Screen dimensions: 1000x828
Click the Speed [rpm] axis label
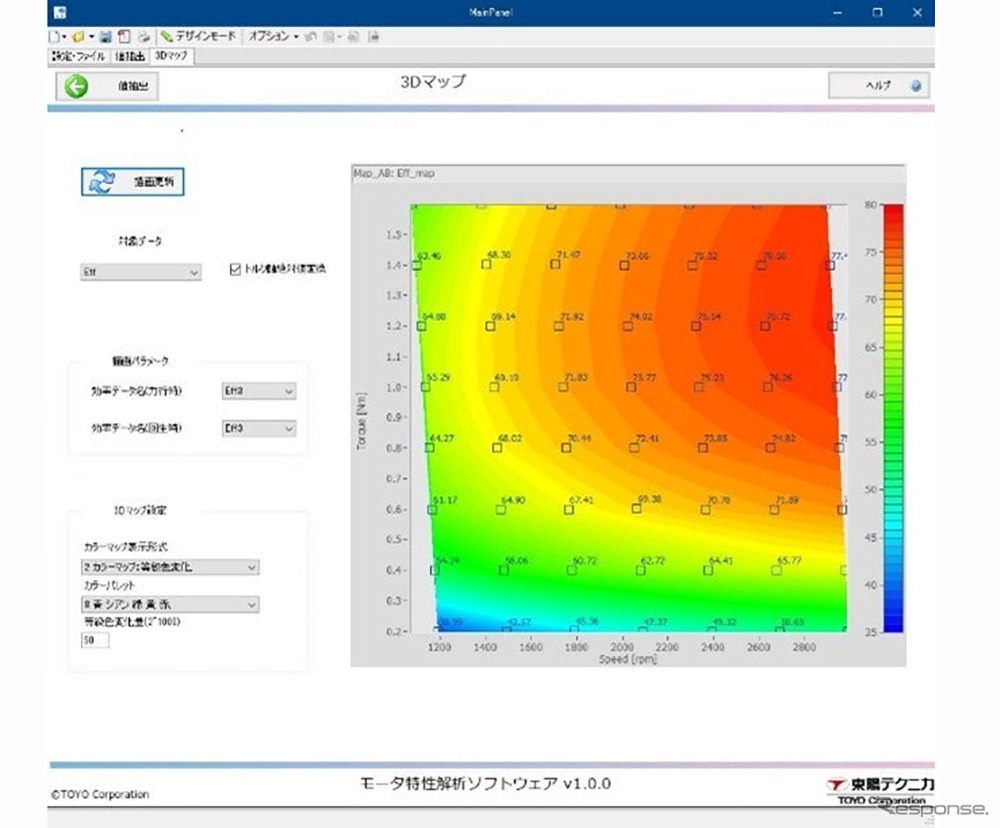pos(628,659)
